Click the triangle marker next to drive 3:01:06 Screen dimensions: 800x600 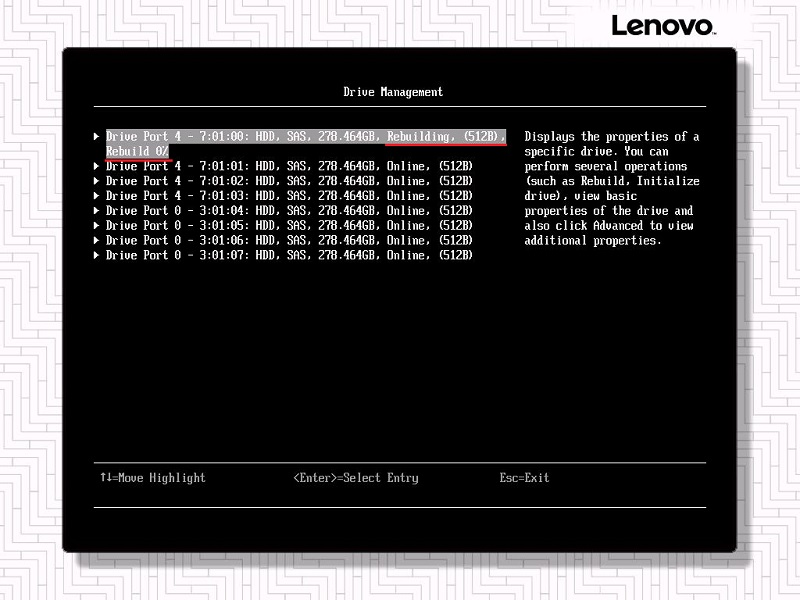click(97, 241)
